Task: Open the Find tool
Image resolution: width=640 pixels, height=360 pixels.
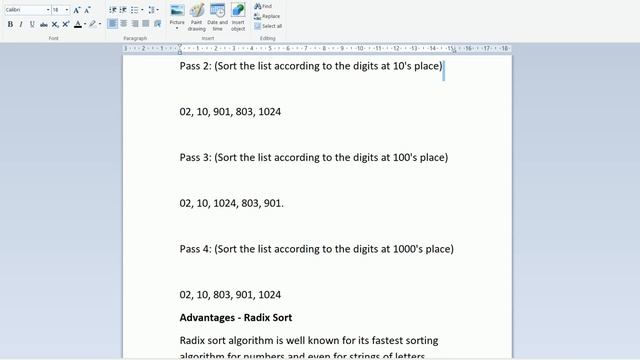Action: tap(263, 7)
